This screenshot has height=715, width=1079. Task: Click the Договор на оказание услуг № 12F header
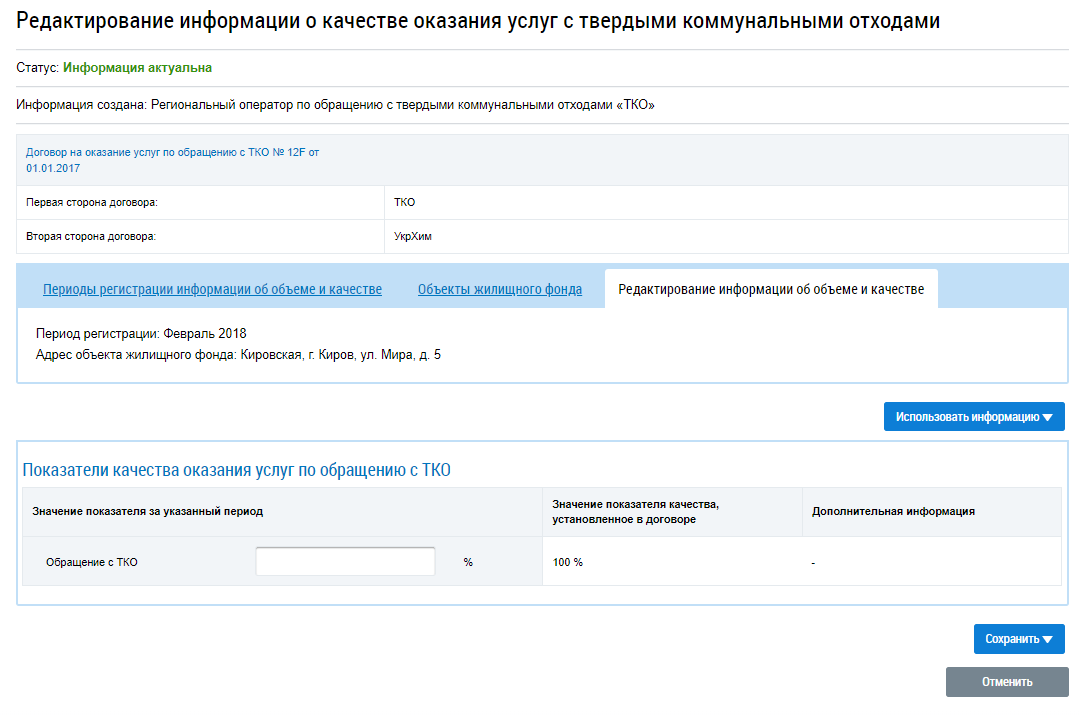pyautogui.click(x=172, y=160)
